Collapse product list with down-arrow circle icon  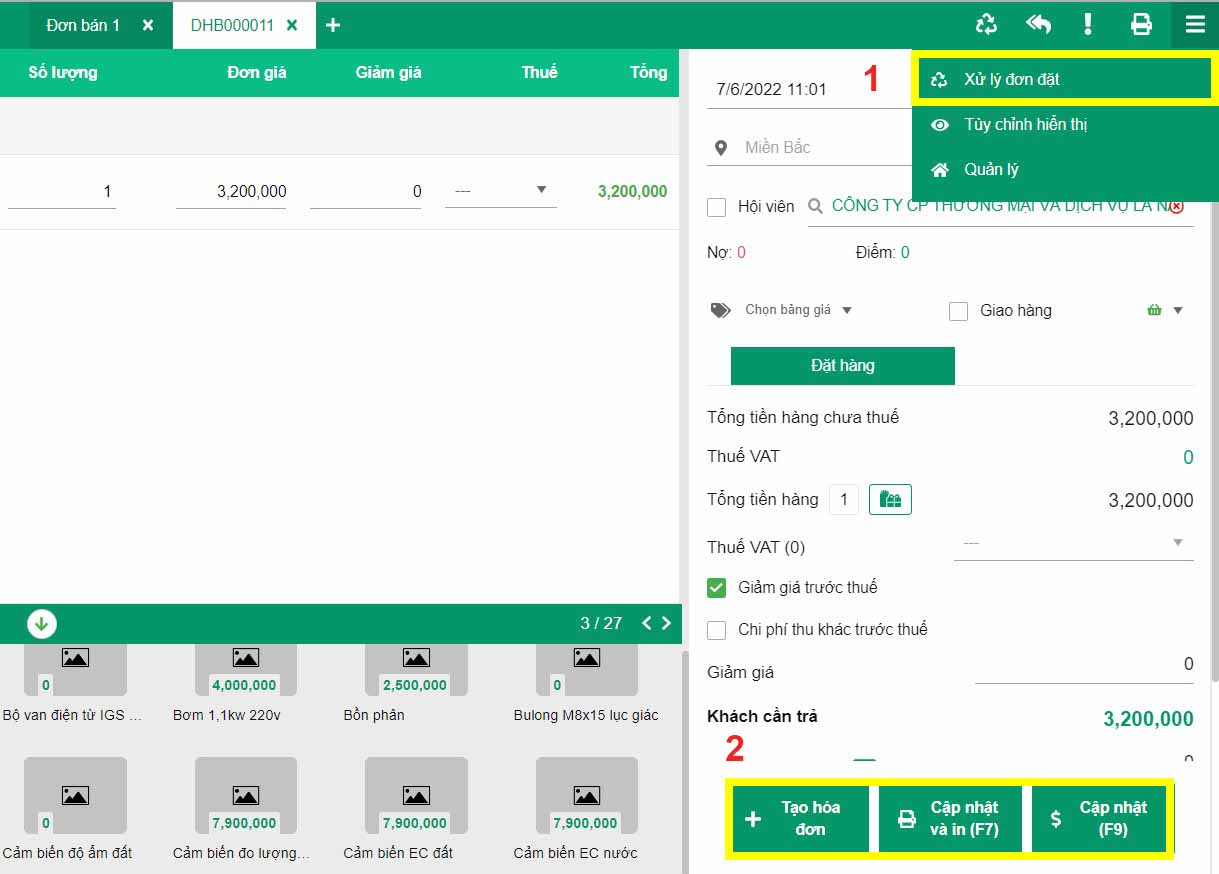point(41,624)
